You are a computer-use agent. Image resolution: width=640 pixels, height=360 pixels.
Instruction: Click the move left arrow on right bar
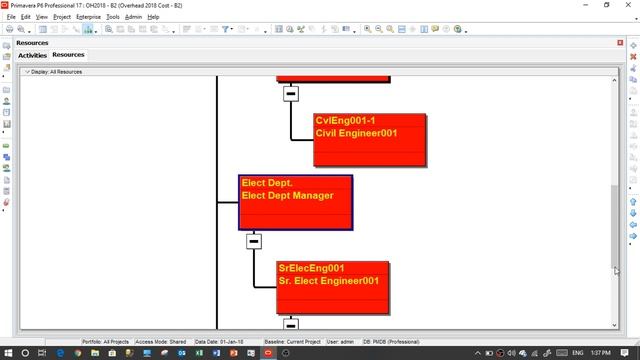pos(633,224)
